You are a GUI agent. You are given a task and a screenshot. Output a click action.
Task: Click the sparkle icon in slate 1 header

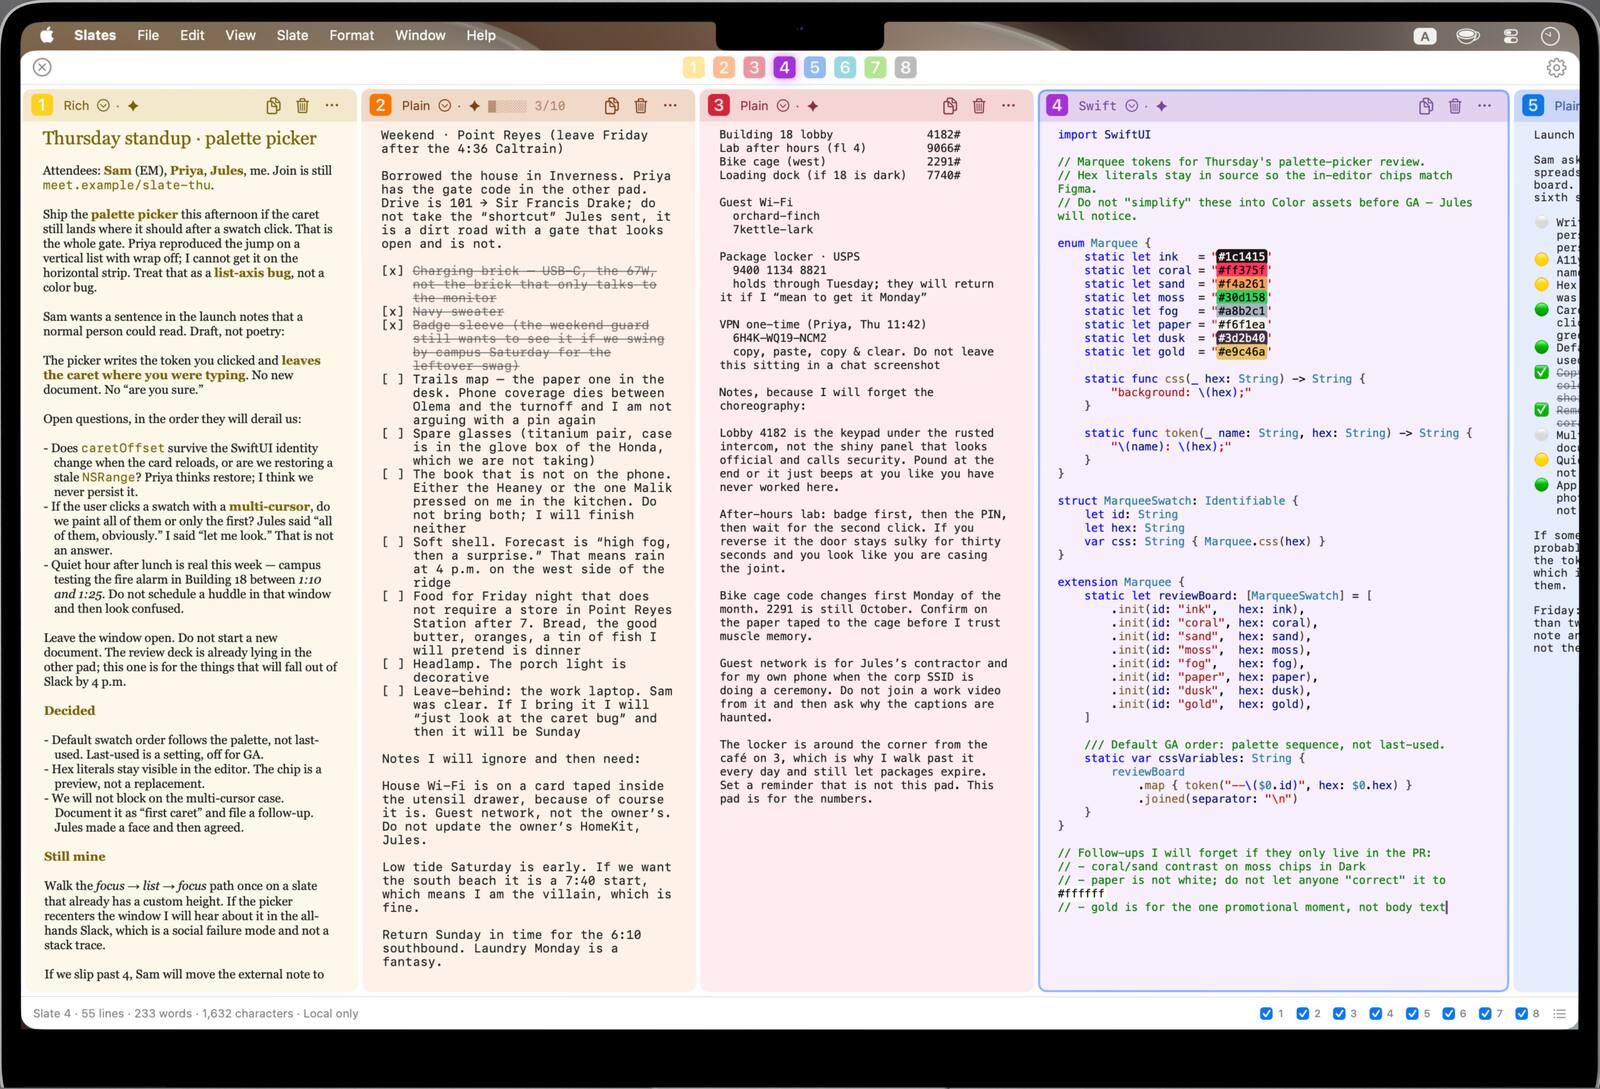click(133, 106)
